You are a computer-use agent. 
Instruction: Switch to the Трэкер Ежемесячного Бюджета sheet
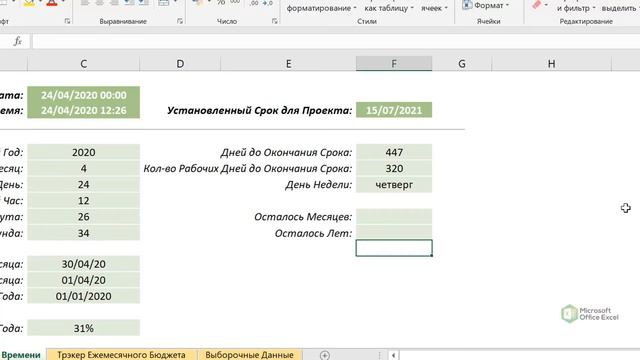click(121, 355)
